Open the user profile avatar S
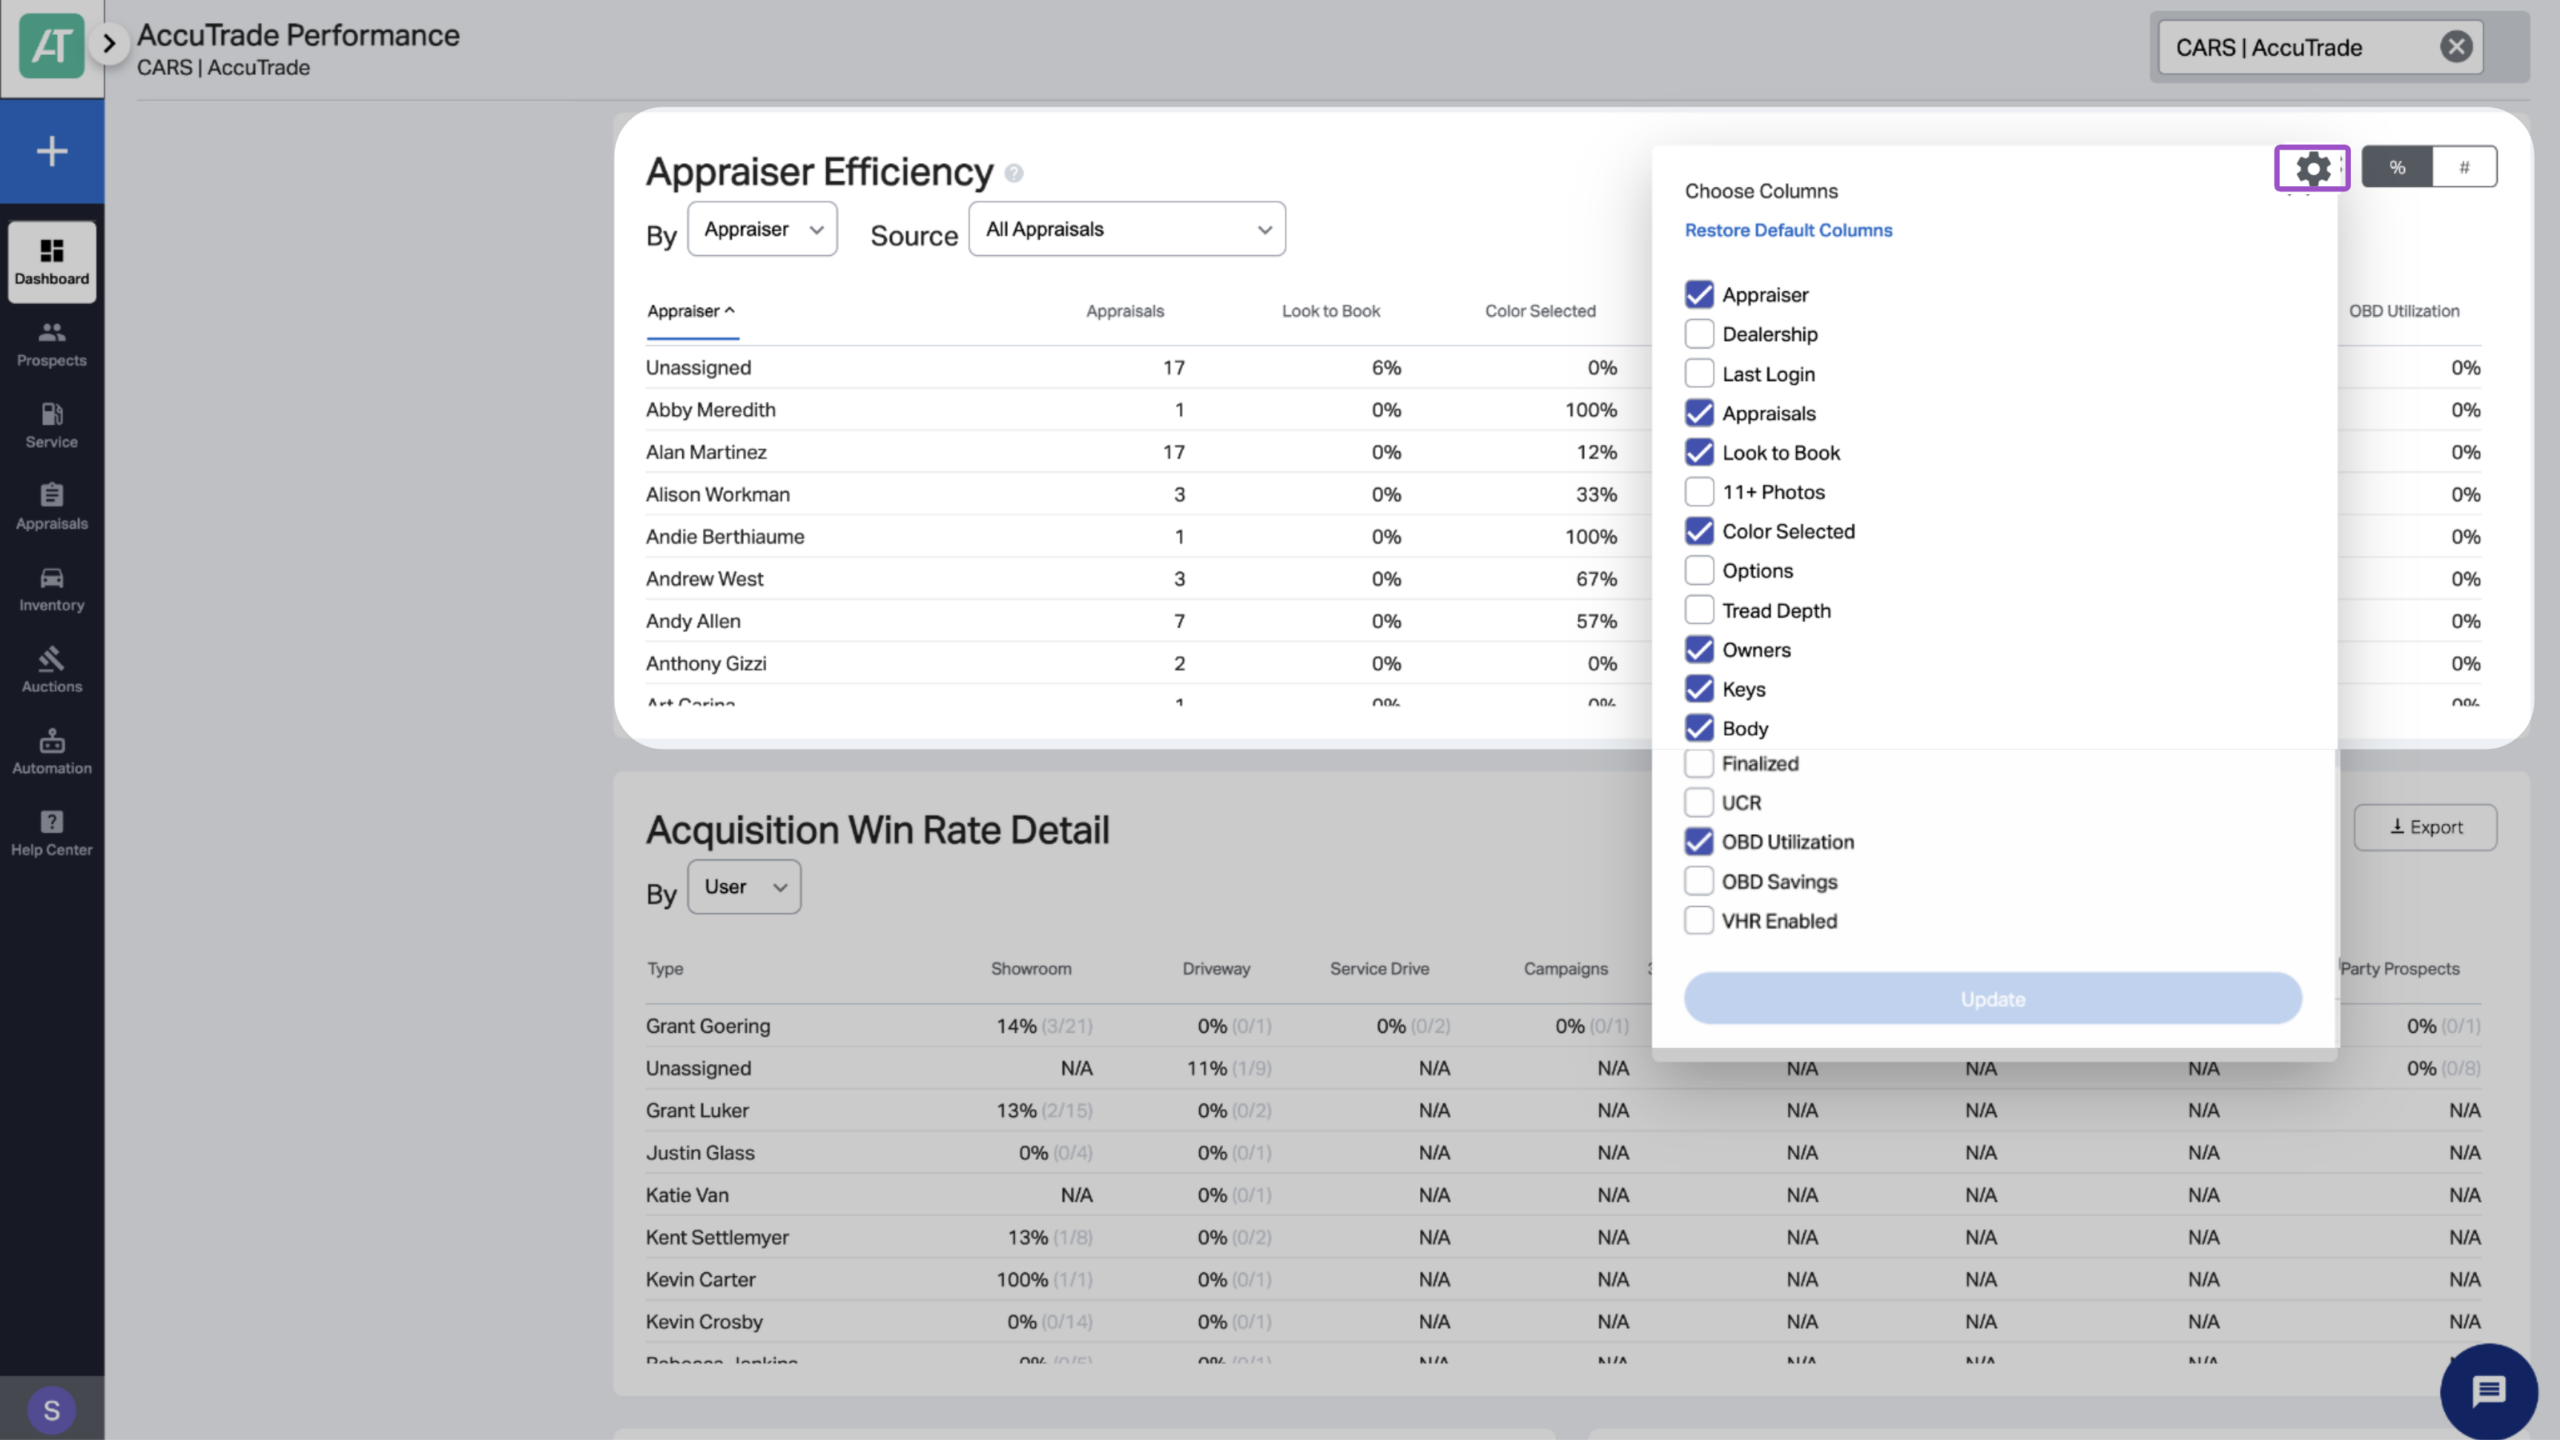The width and height of the screenshot is (2560, 1440). (52, 1410)
